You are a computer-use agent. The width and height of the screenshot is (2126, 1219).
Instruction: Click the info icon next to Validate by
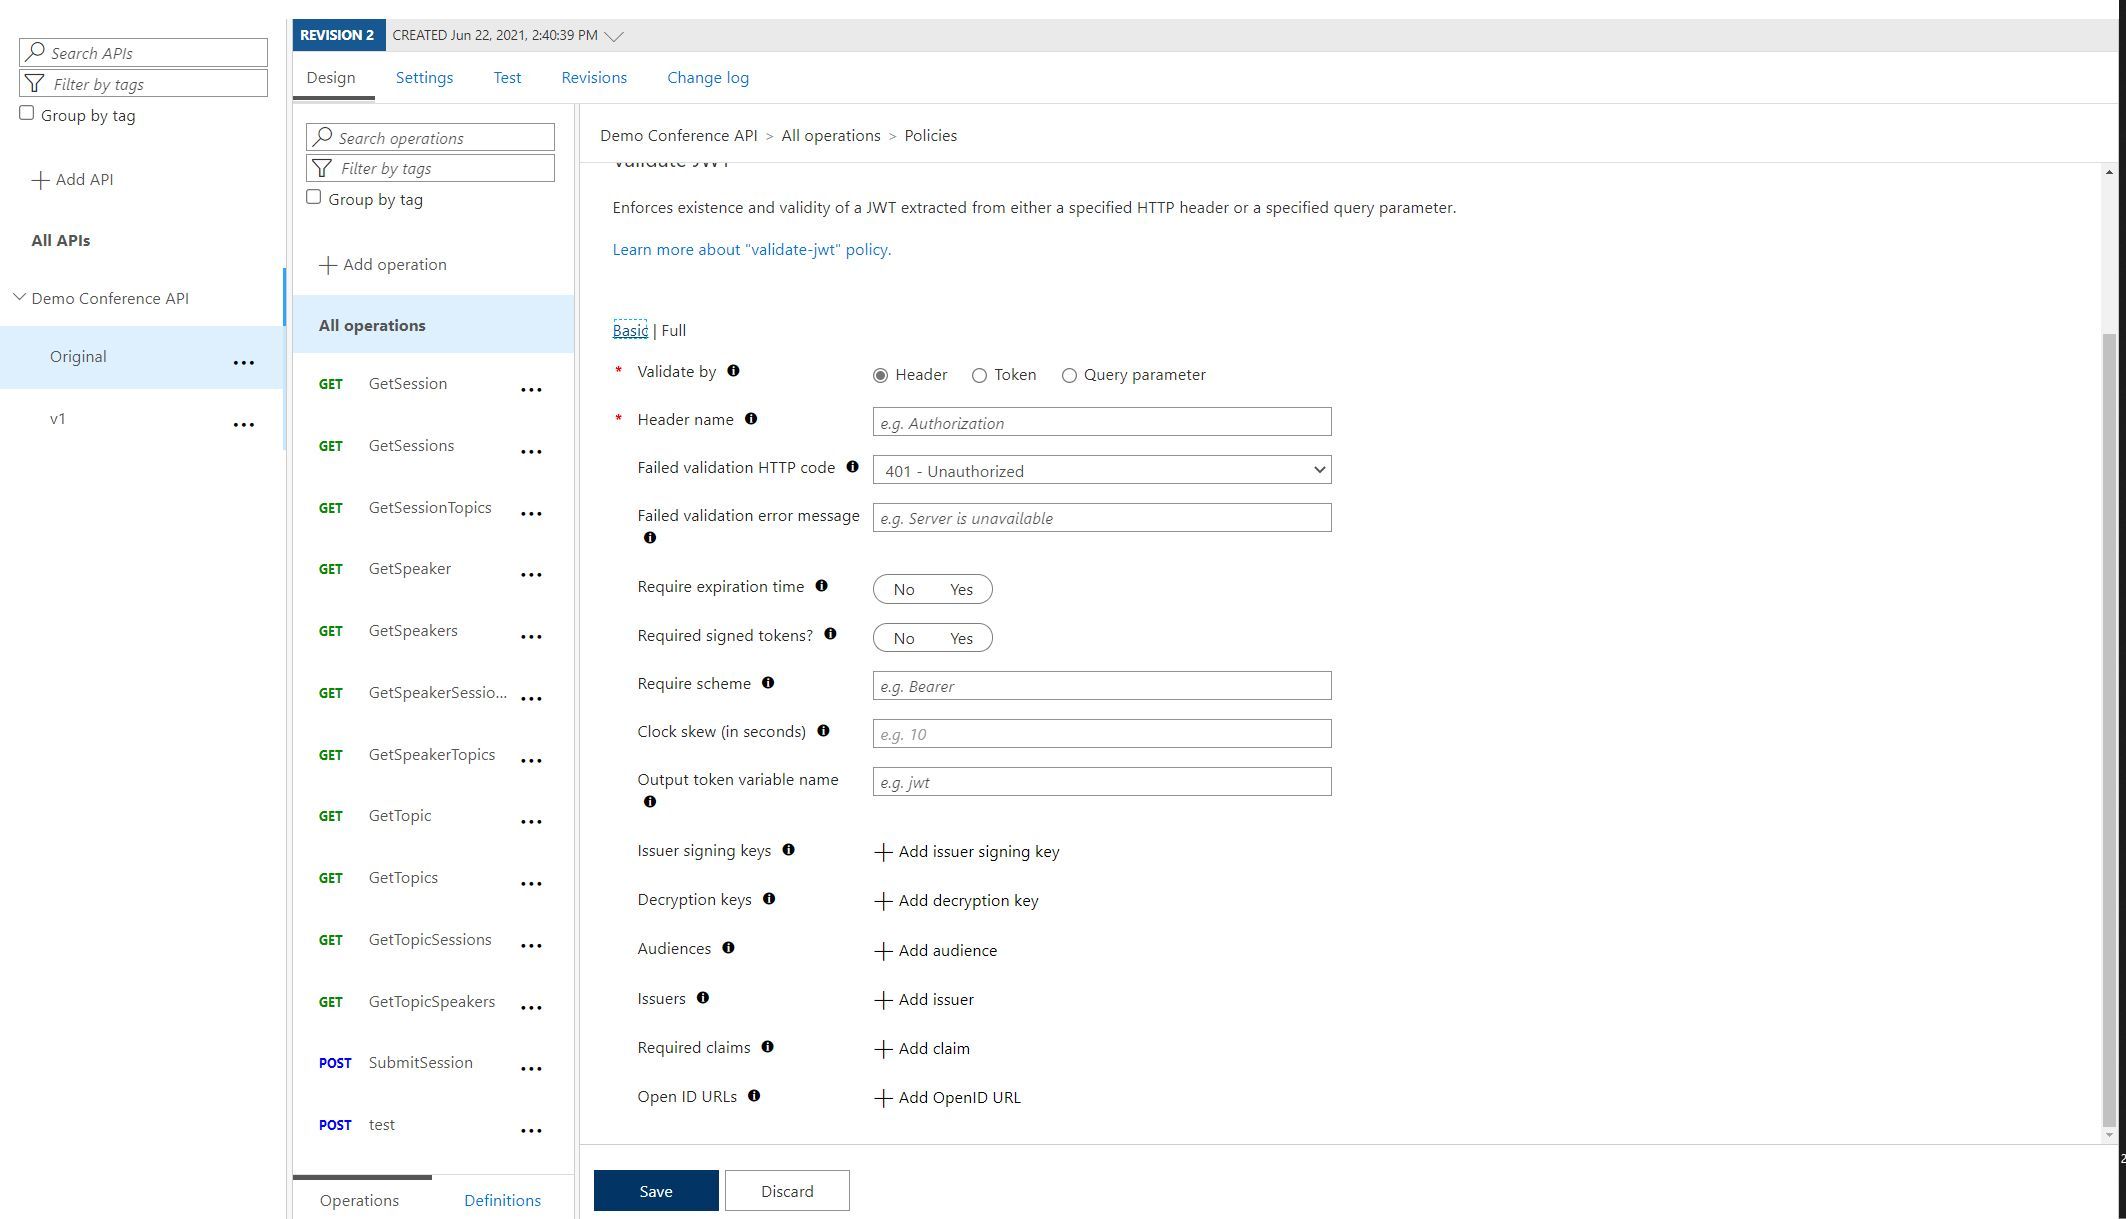tap(733, 370)
